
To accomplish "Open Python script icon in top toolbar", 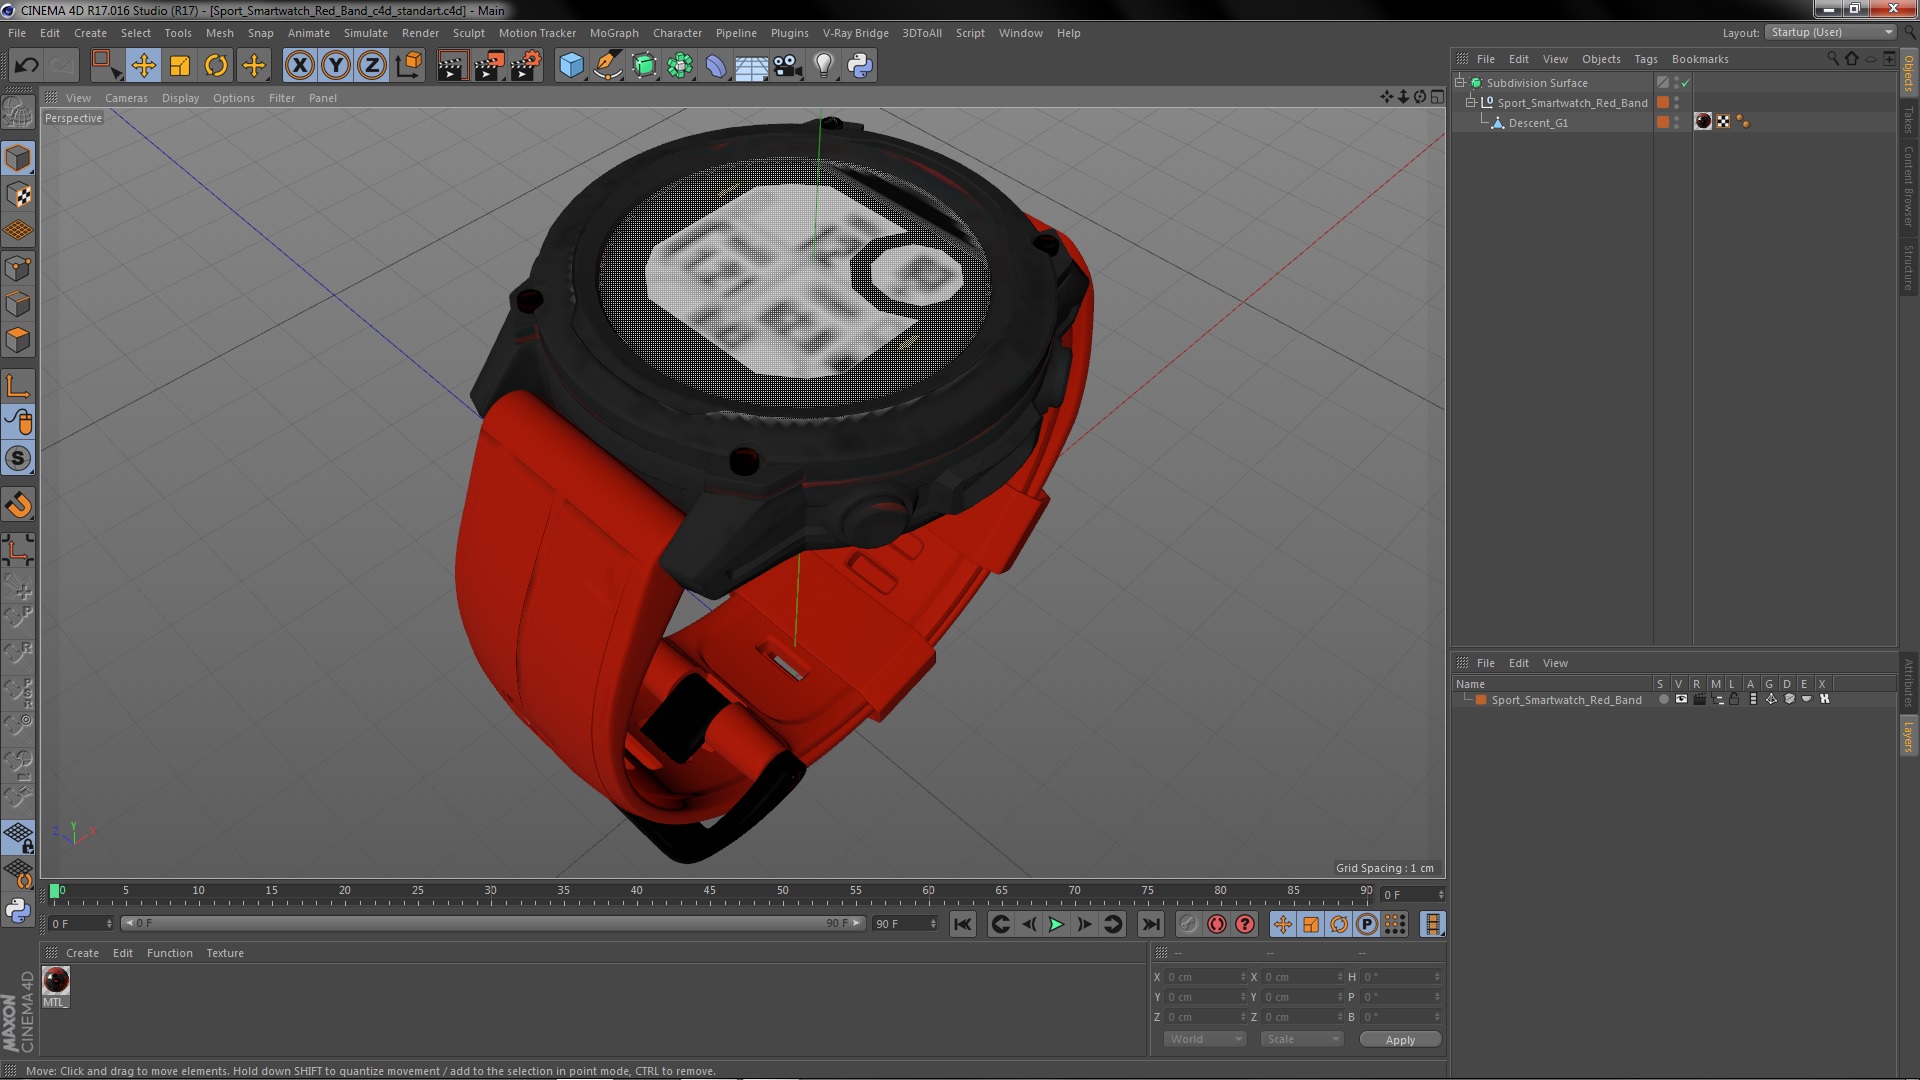I will point(860,66).
